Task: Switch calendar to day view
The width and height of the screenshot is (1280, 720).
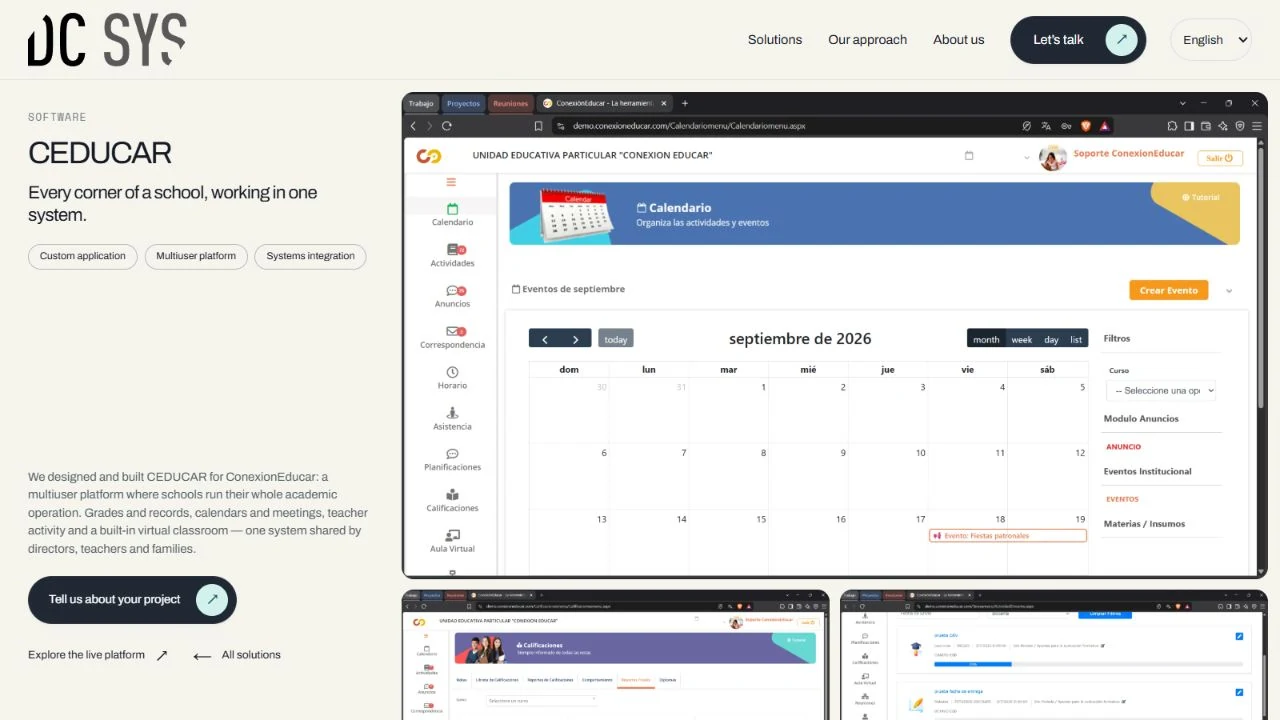Action: click(x=1051, y=339)
